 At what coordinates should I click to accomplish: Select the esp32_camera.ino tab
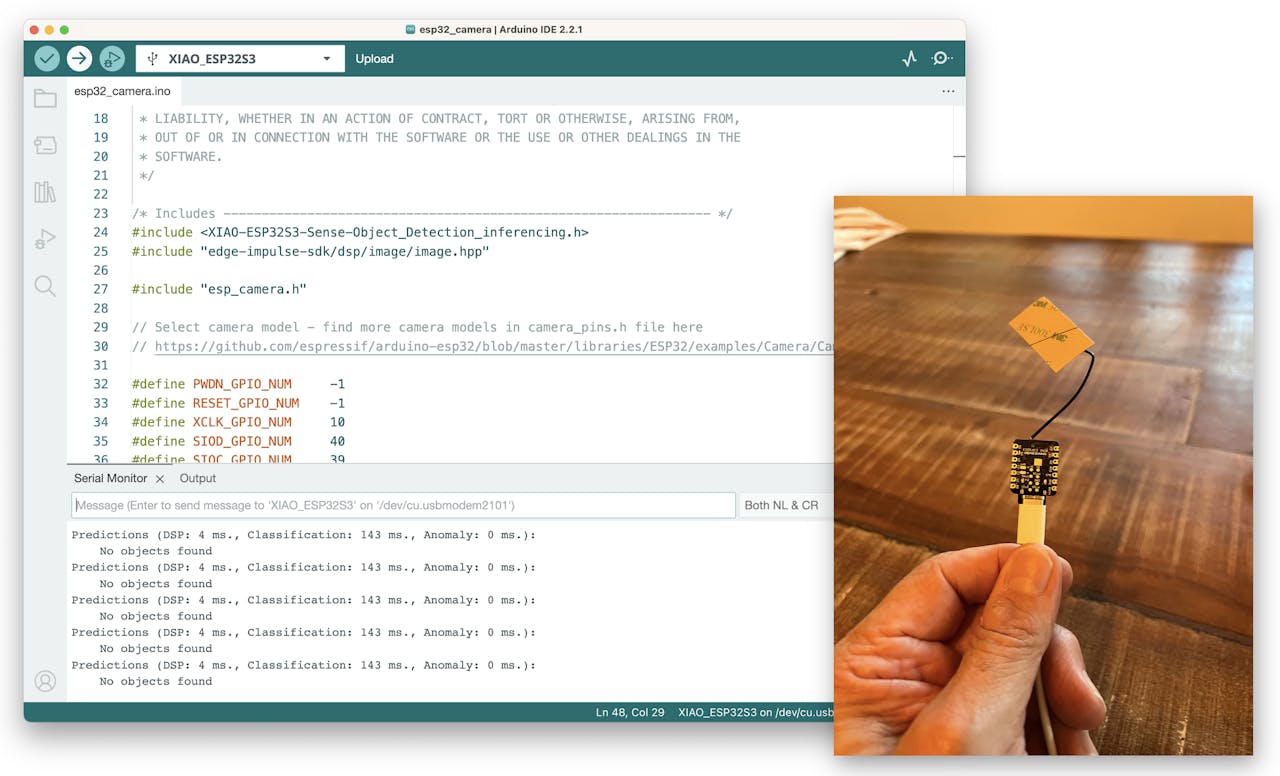pyautogui.click(x=122, y=91)
